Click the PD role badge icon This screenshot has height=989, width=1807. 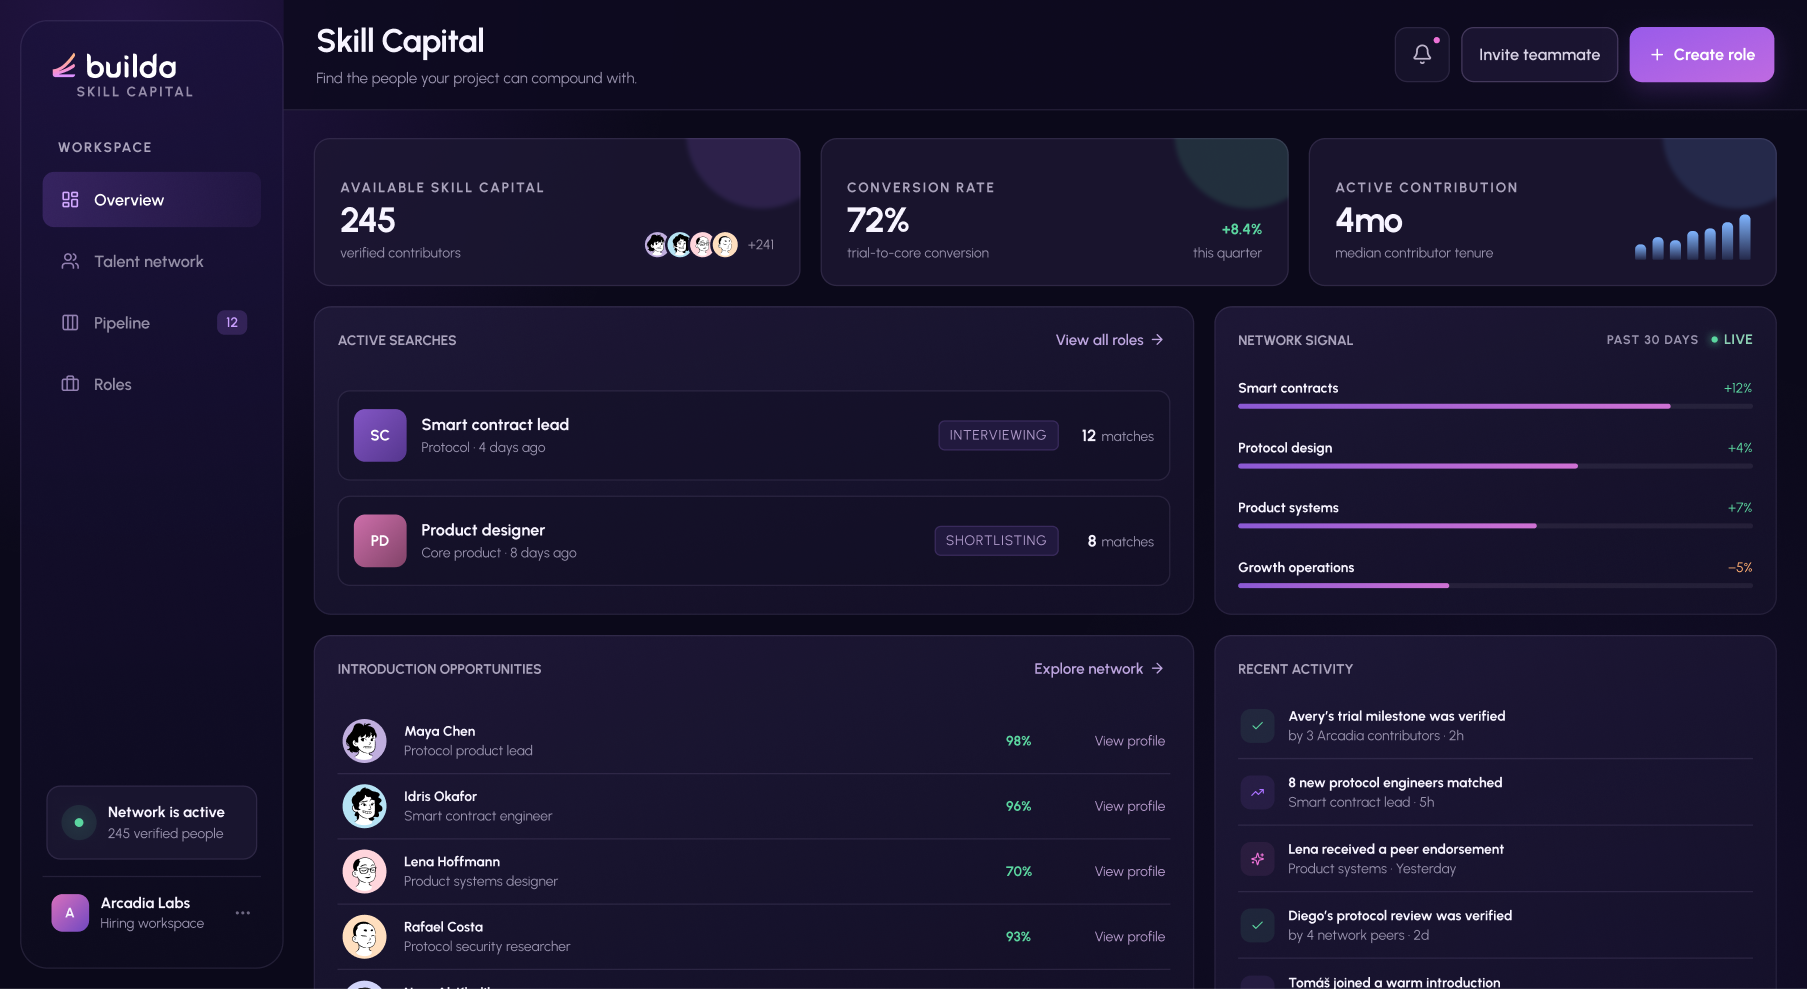(380, 541)
